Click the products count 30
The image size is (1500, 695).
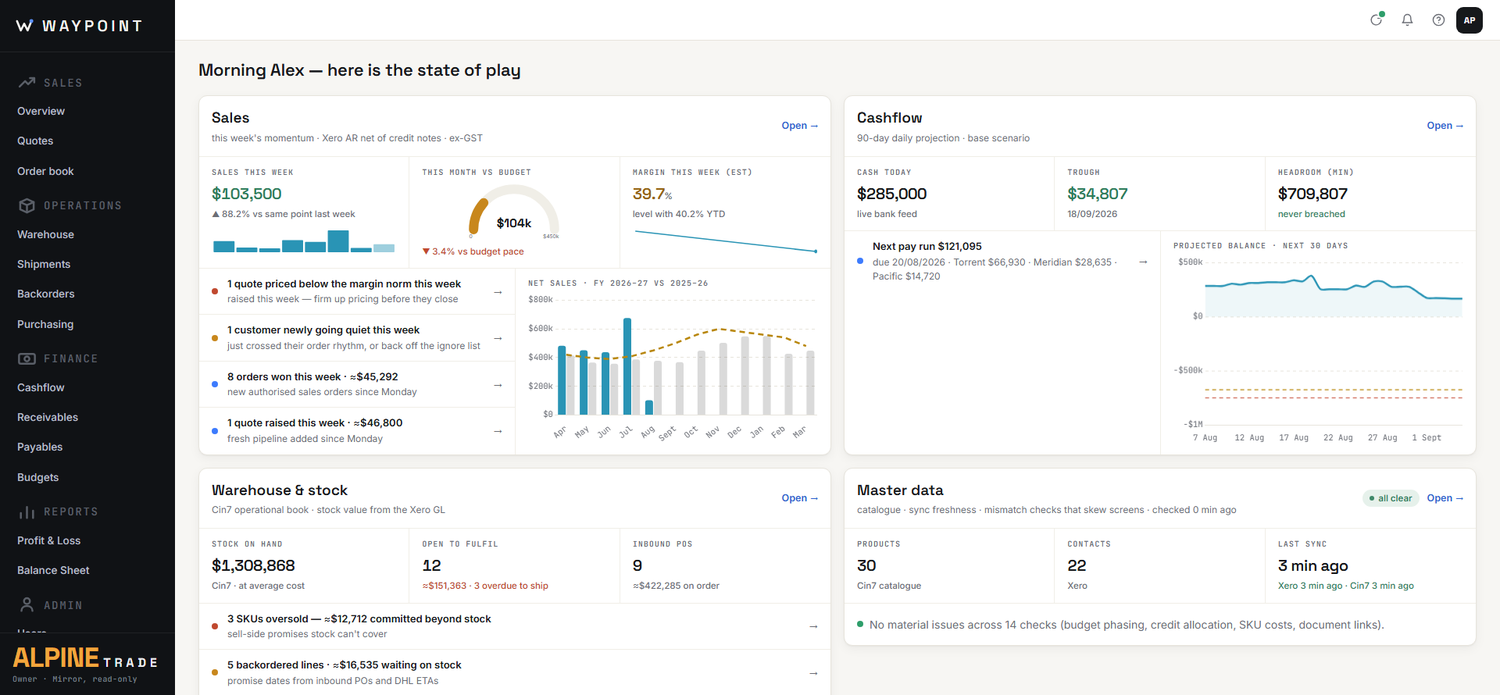coord(867,566)
